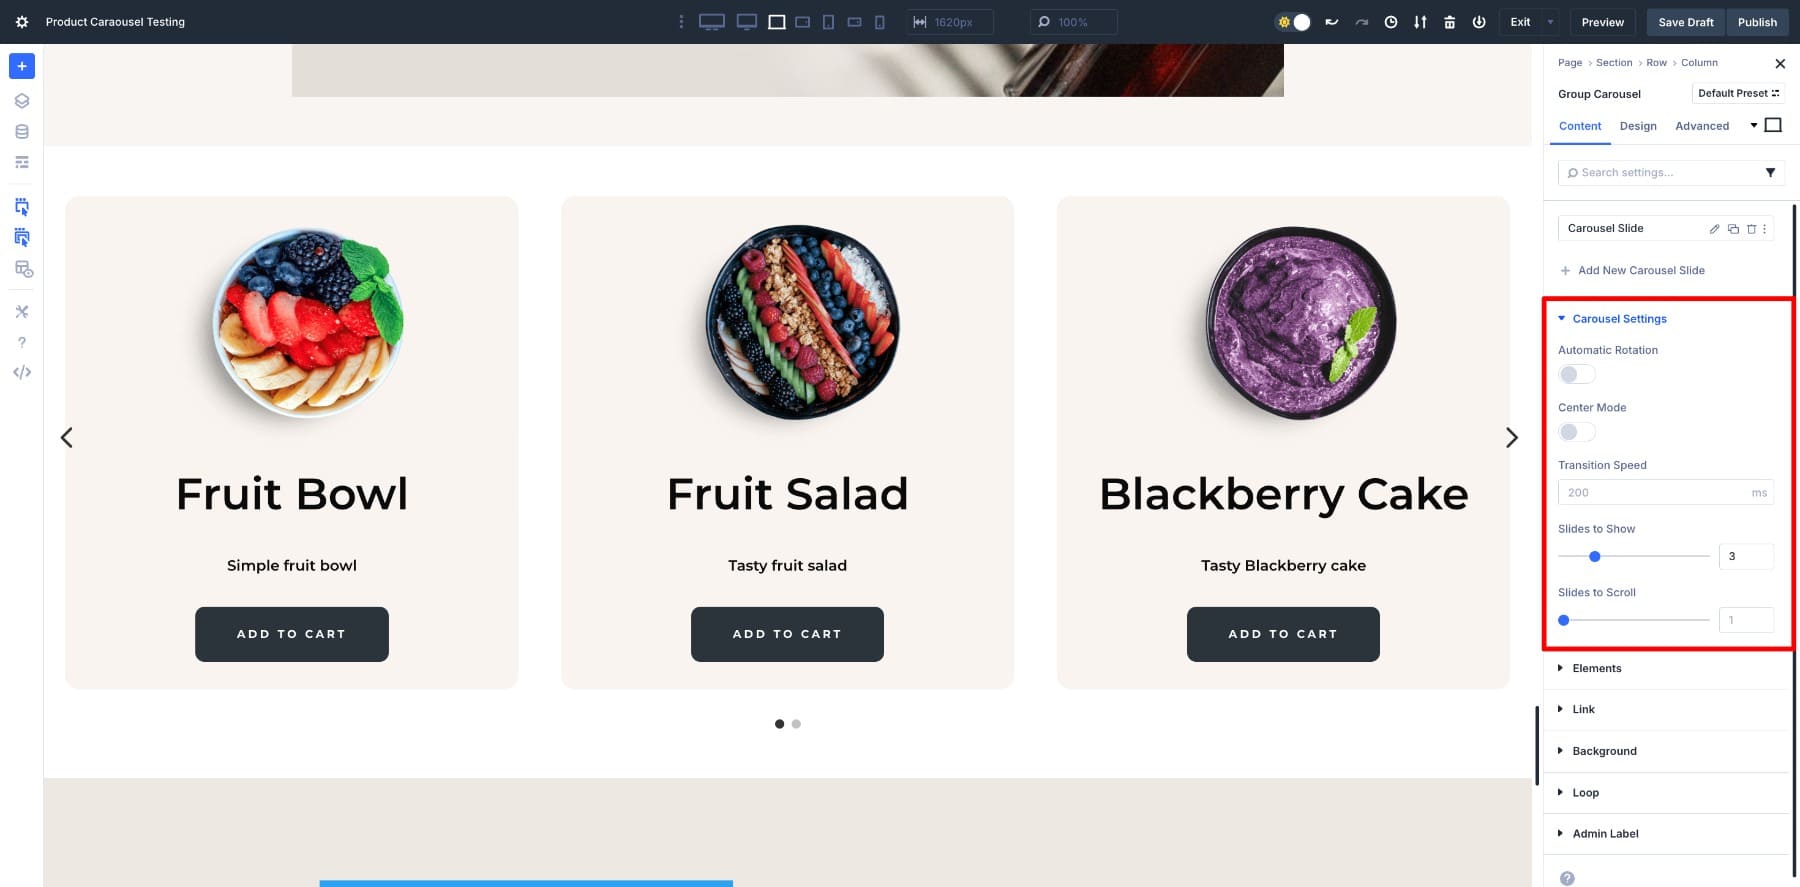The height and width of the screenshot is (887, 1800).
Task: Edit the Carousel Slide pencil icon
Action: (1715, 229)
